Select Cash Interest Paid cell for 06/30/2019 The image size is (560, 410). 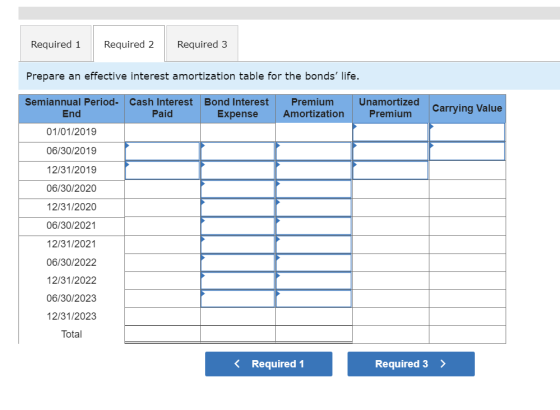(x=162, y=151)
